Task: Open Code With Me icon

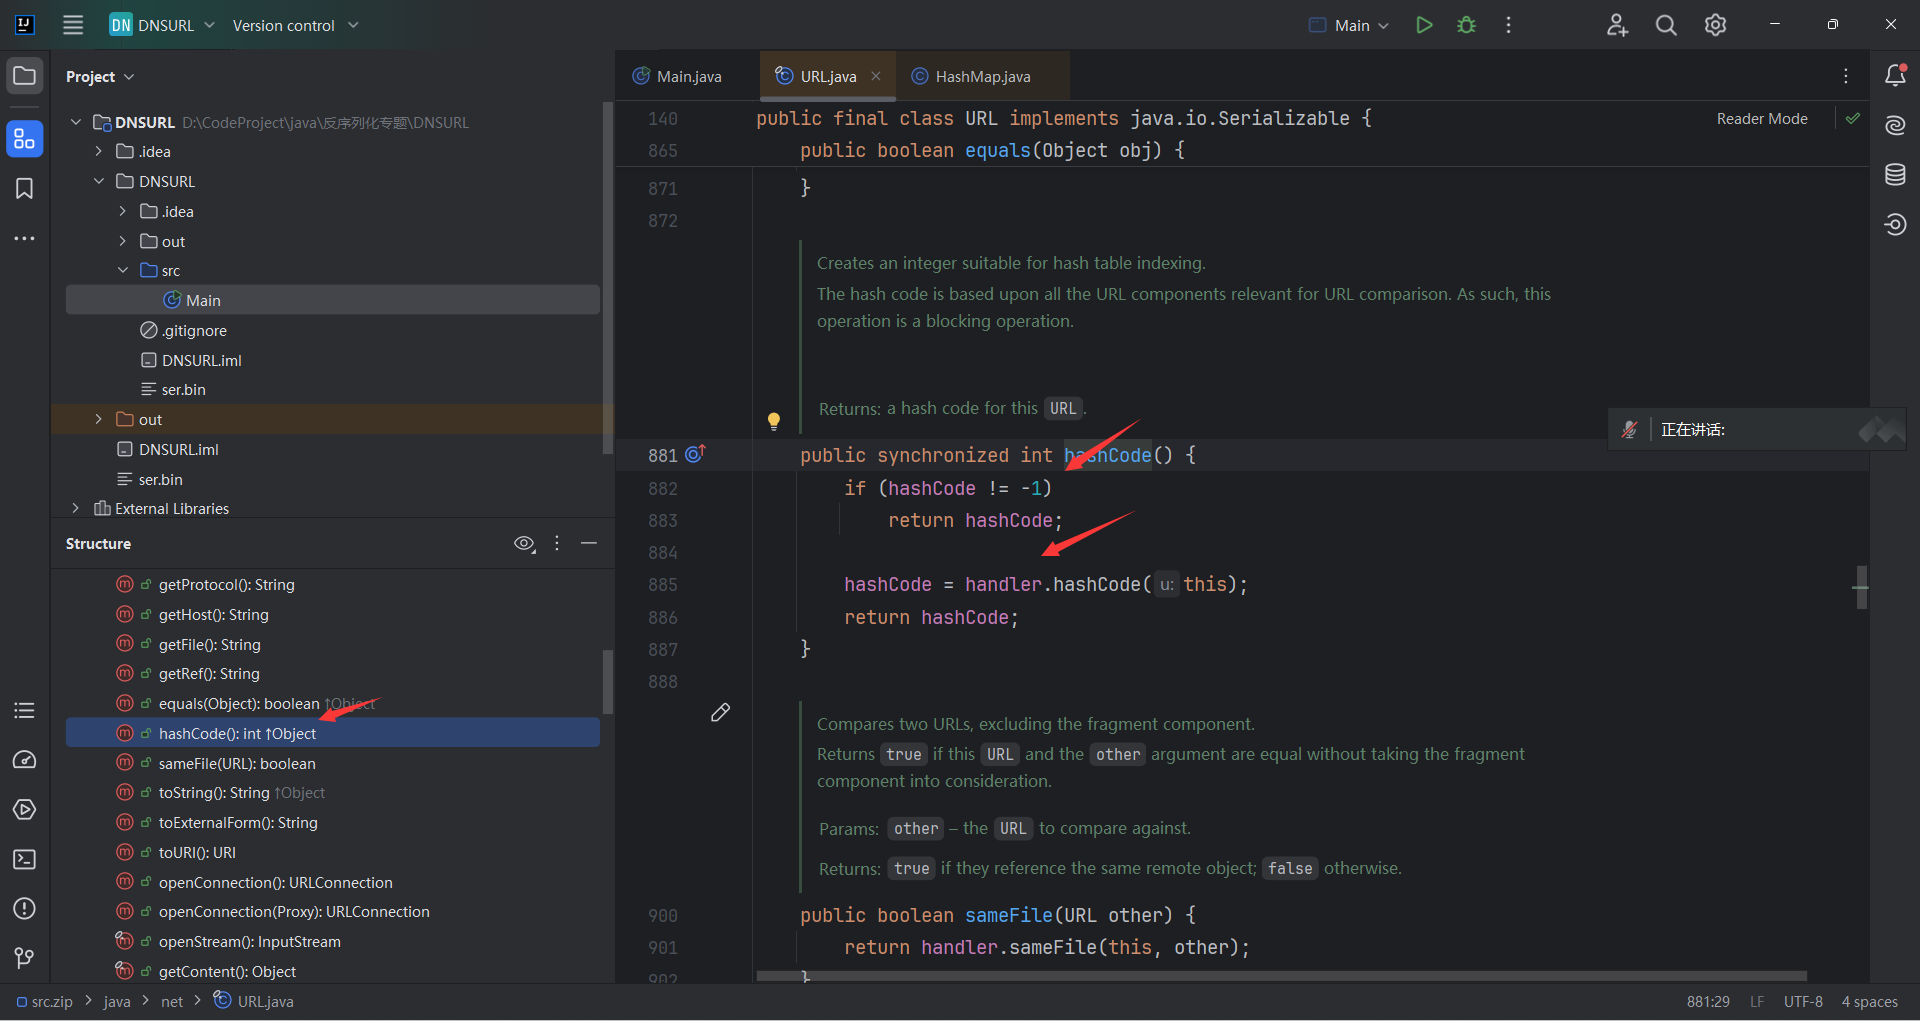Action: click(1617, 25)
